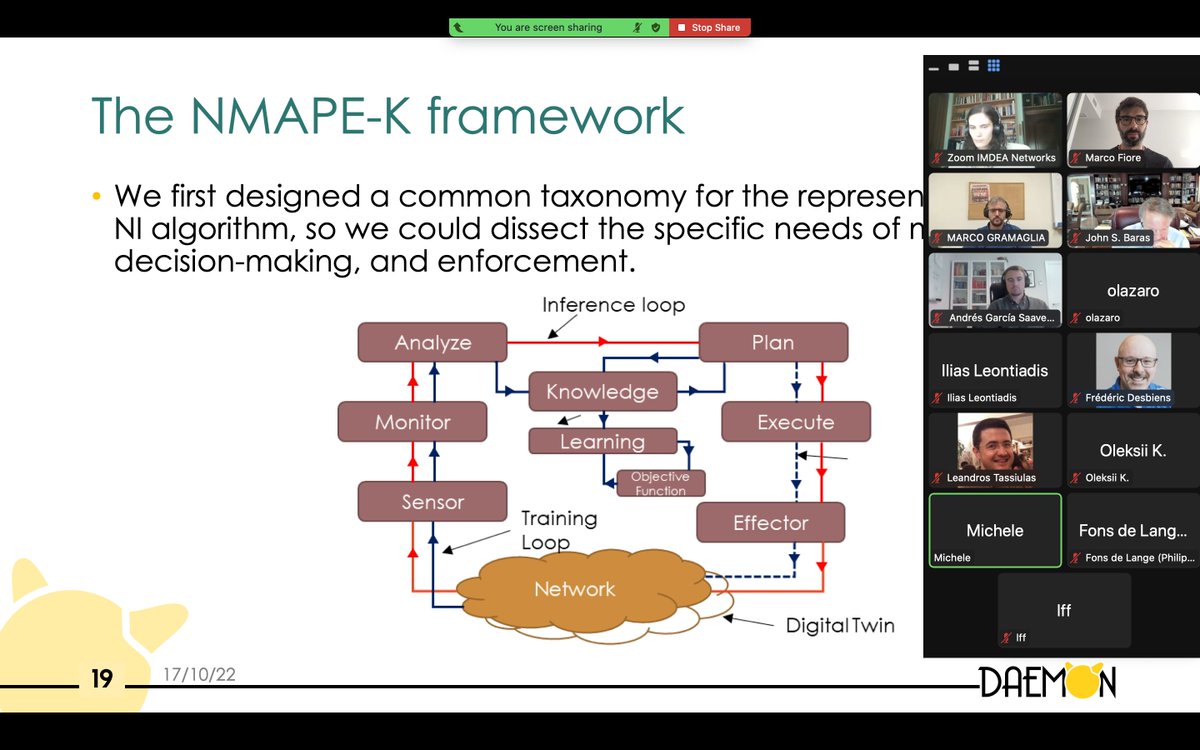
Task: Select Michele's highlighted participant tile
Action: click(995, 530)
